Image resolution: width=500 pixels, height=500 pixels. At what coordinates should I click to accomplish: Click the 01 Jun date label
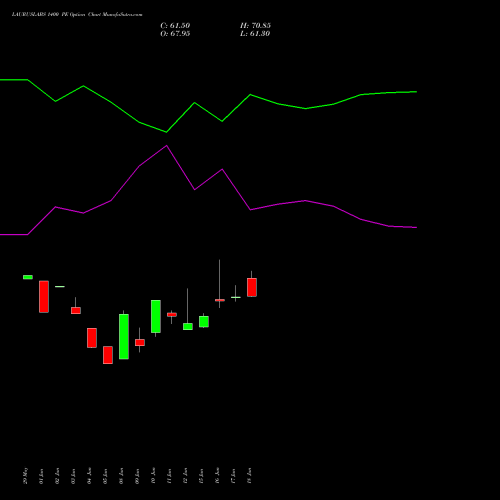tap(42, 476)
